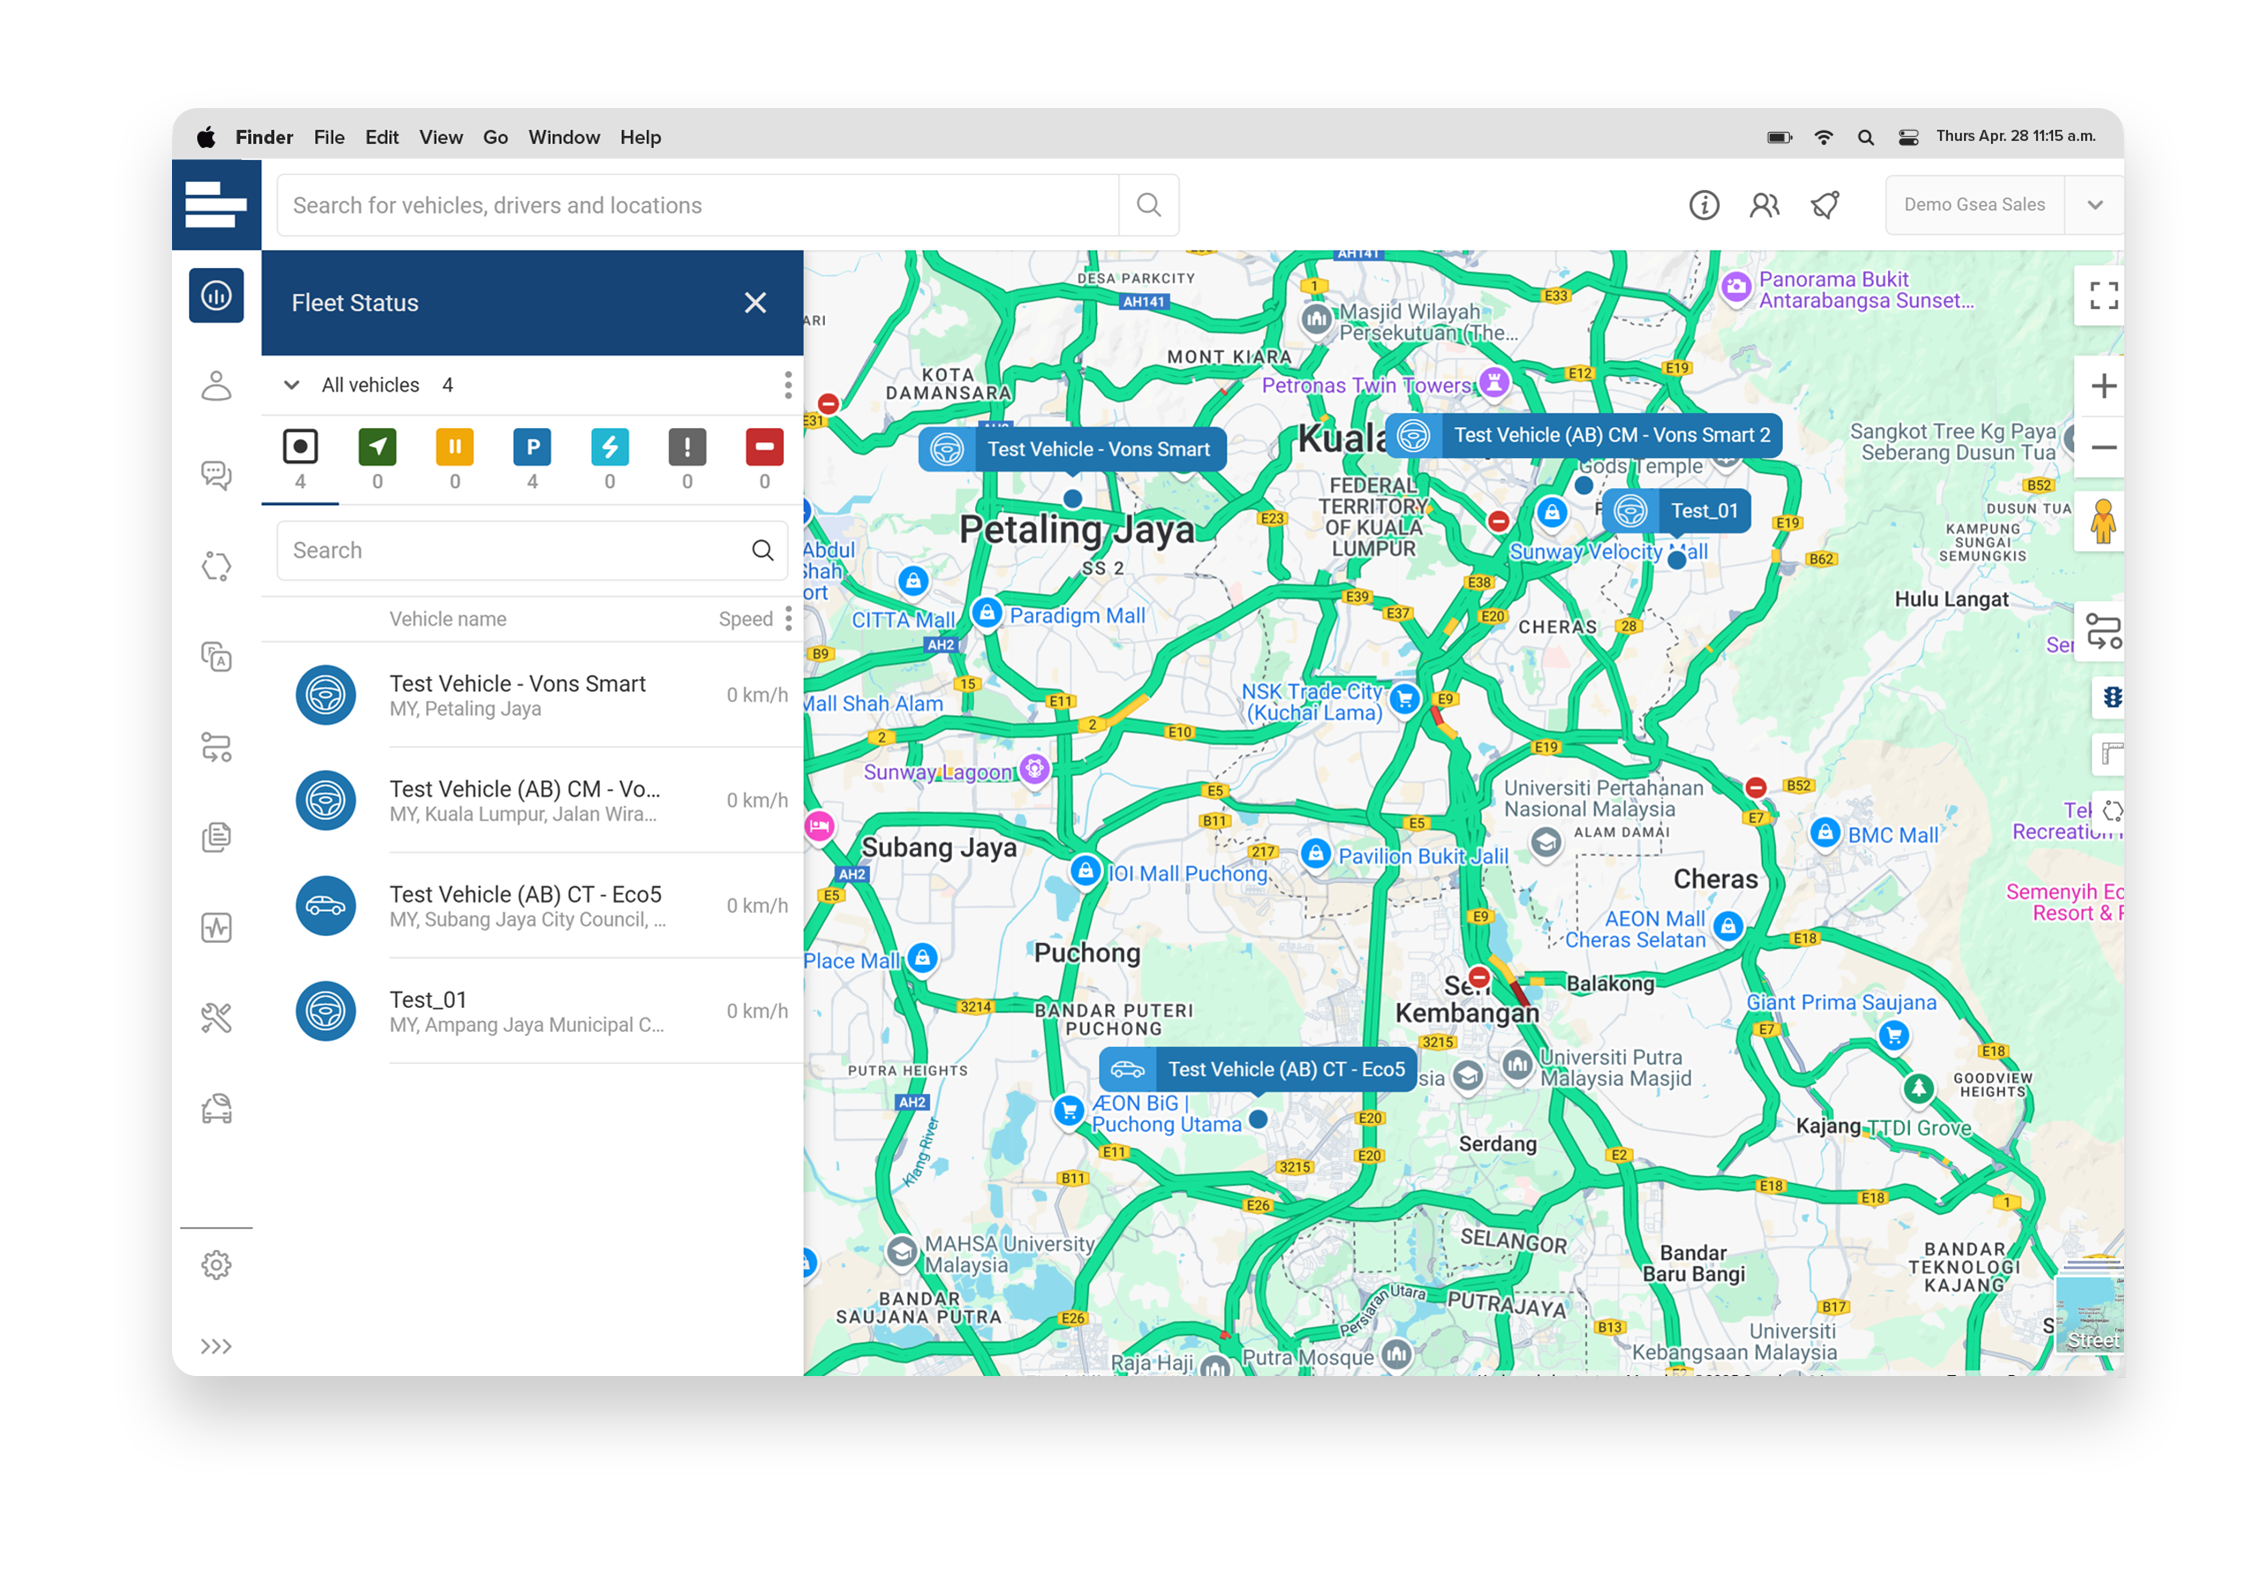Filter by charging vehicles lightning icon
This screenshot has width=2260, height=1581.
tap(609, 447)
